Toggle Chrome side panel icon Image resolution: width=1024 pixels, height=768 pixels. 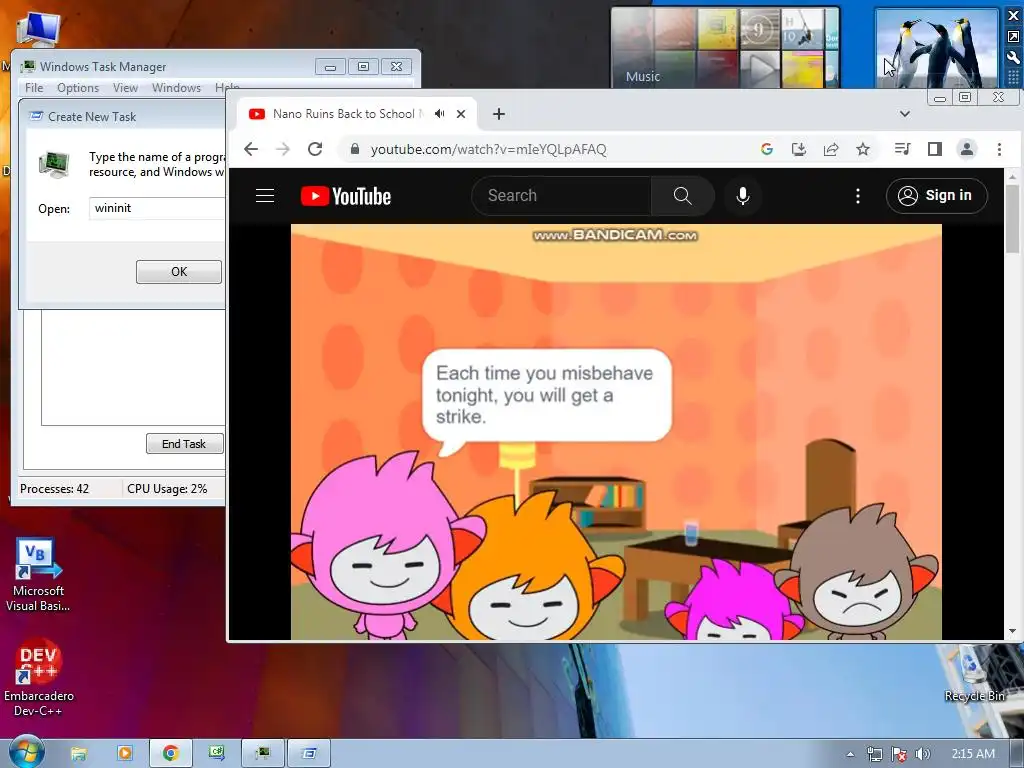click(x=935, y=150)
